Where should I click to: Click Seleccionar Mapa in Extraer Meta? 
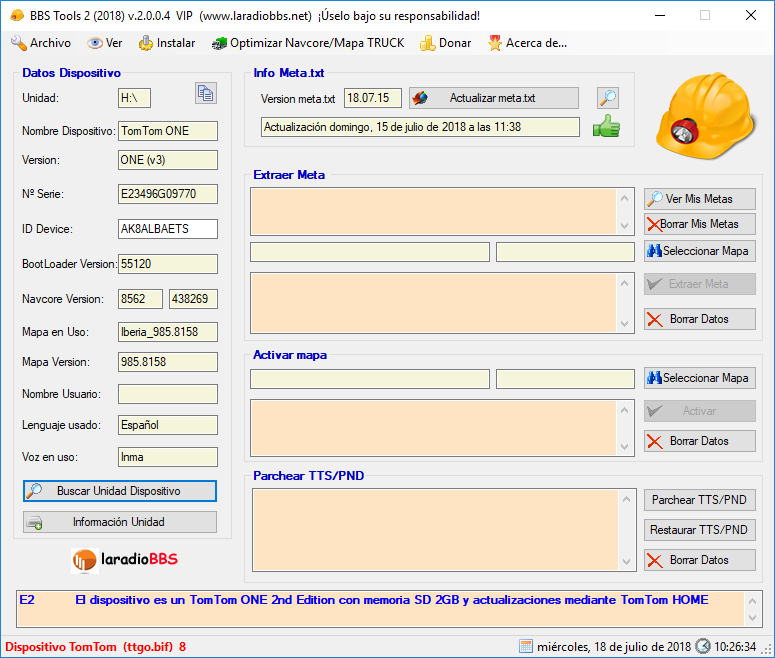tap(699, 251)
